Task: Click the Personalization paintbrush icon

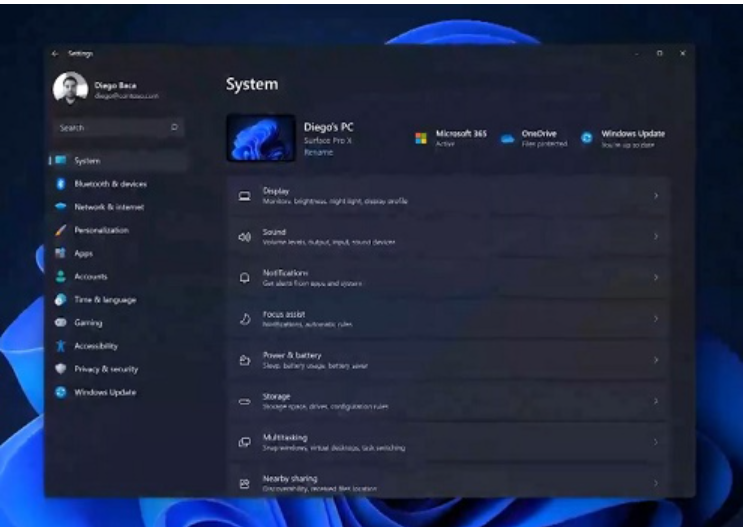Action: point(61,230)
